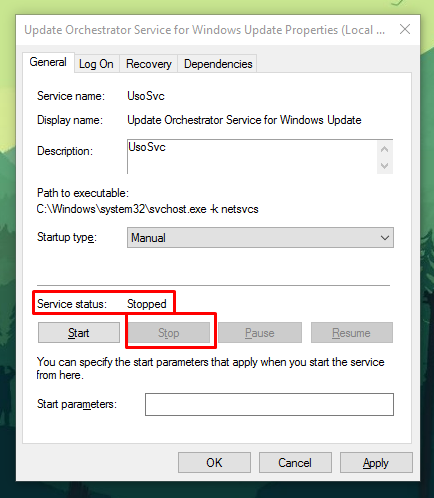Click the disabled Pause button

(260, 333)
